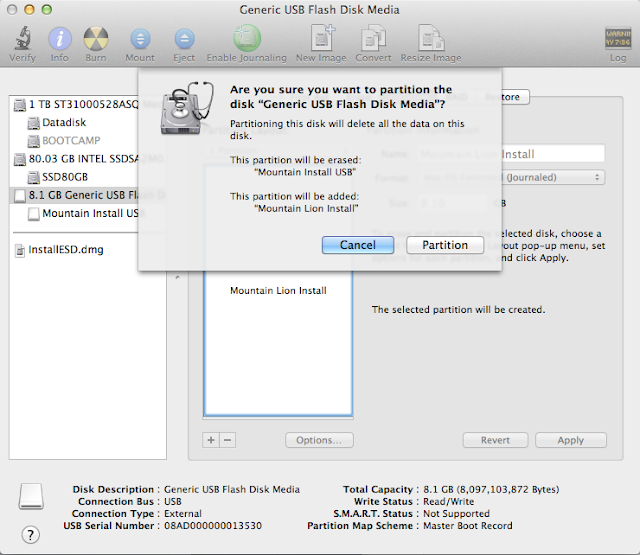Select the Mountain Install USB volume
This screenshot has width=640, height=555.
pos(83,213)
